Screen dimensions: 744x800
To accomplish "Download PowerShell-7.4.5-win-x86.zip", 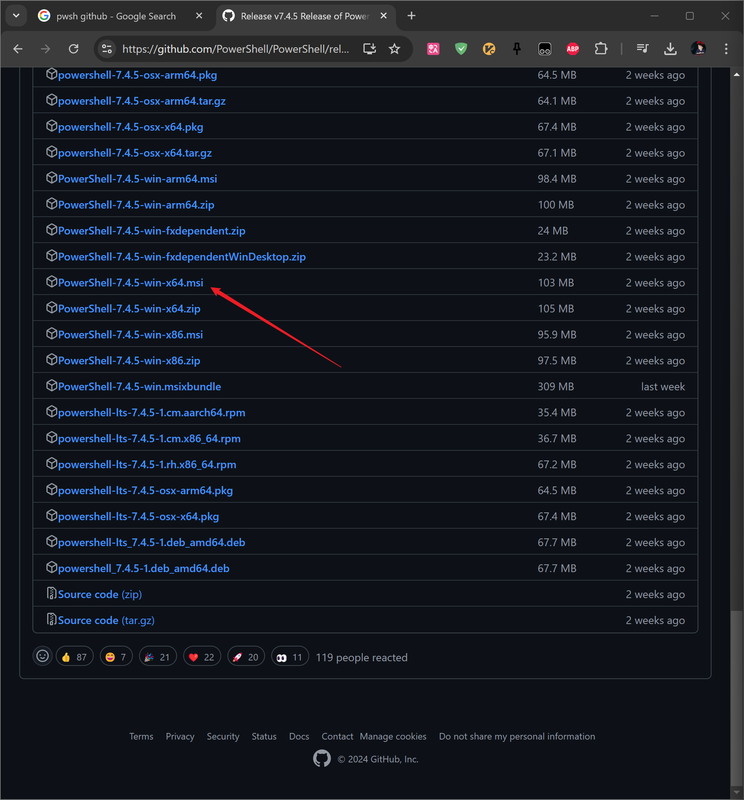I will [x=129, y=361].
